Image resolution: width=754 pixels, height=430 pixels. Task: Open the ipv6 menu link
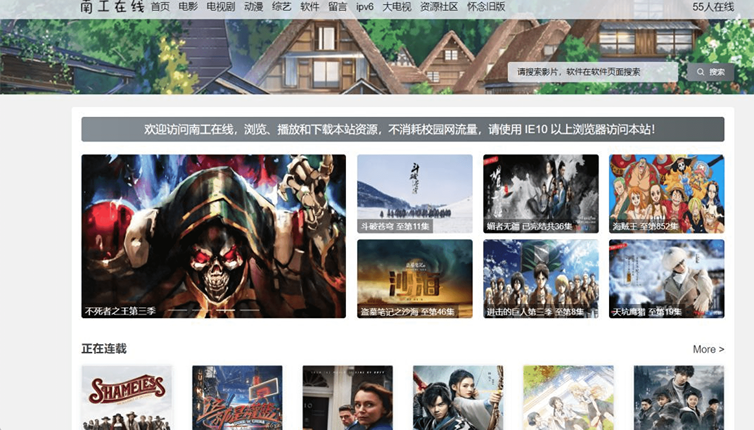click(364, 7)
